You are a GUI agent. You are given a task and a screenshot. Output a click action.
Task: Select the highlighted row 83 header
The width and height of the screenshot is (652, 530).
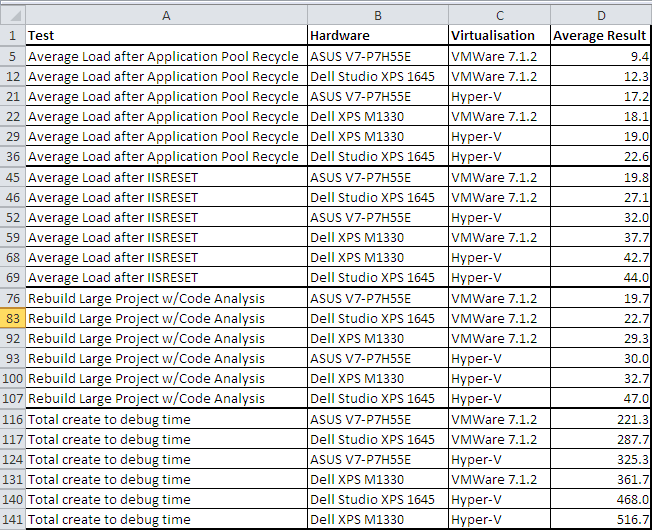click(x=12, y=318)
